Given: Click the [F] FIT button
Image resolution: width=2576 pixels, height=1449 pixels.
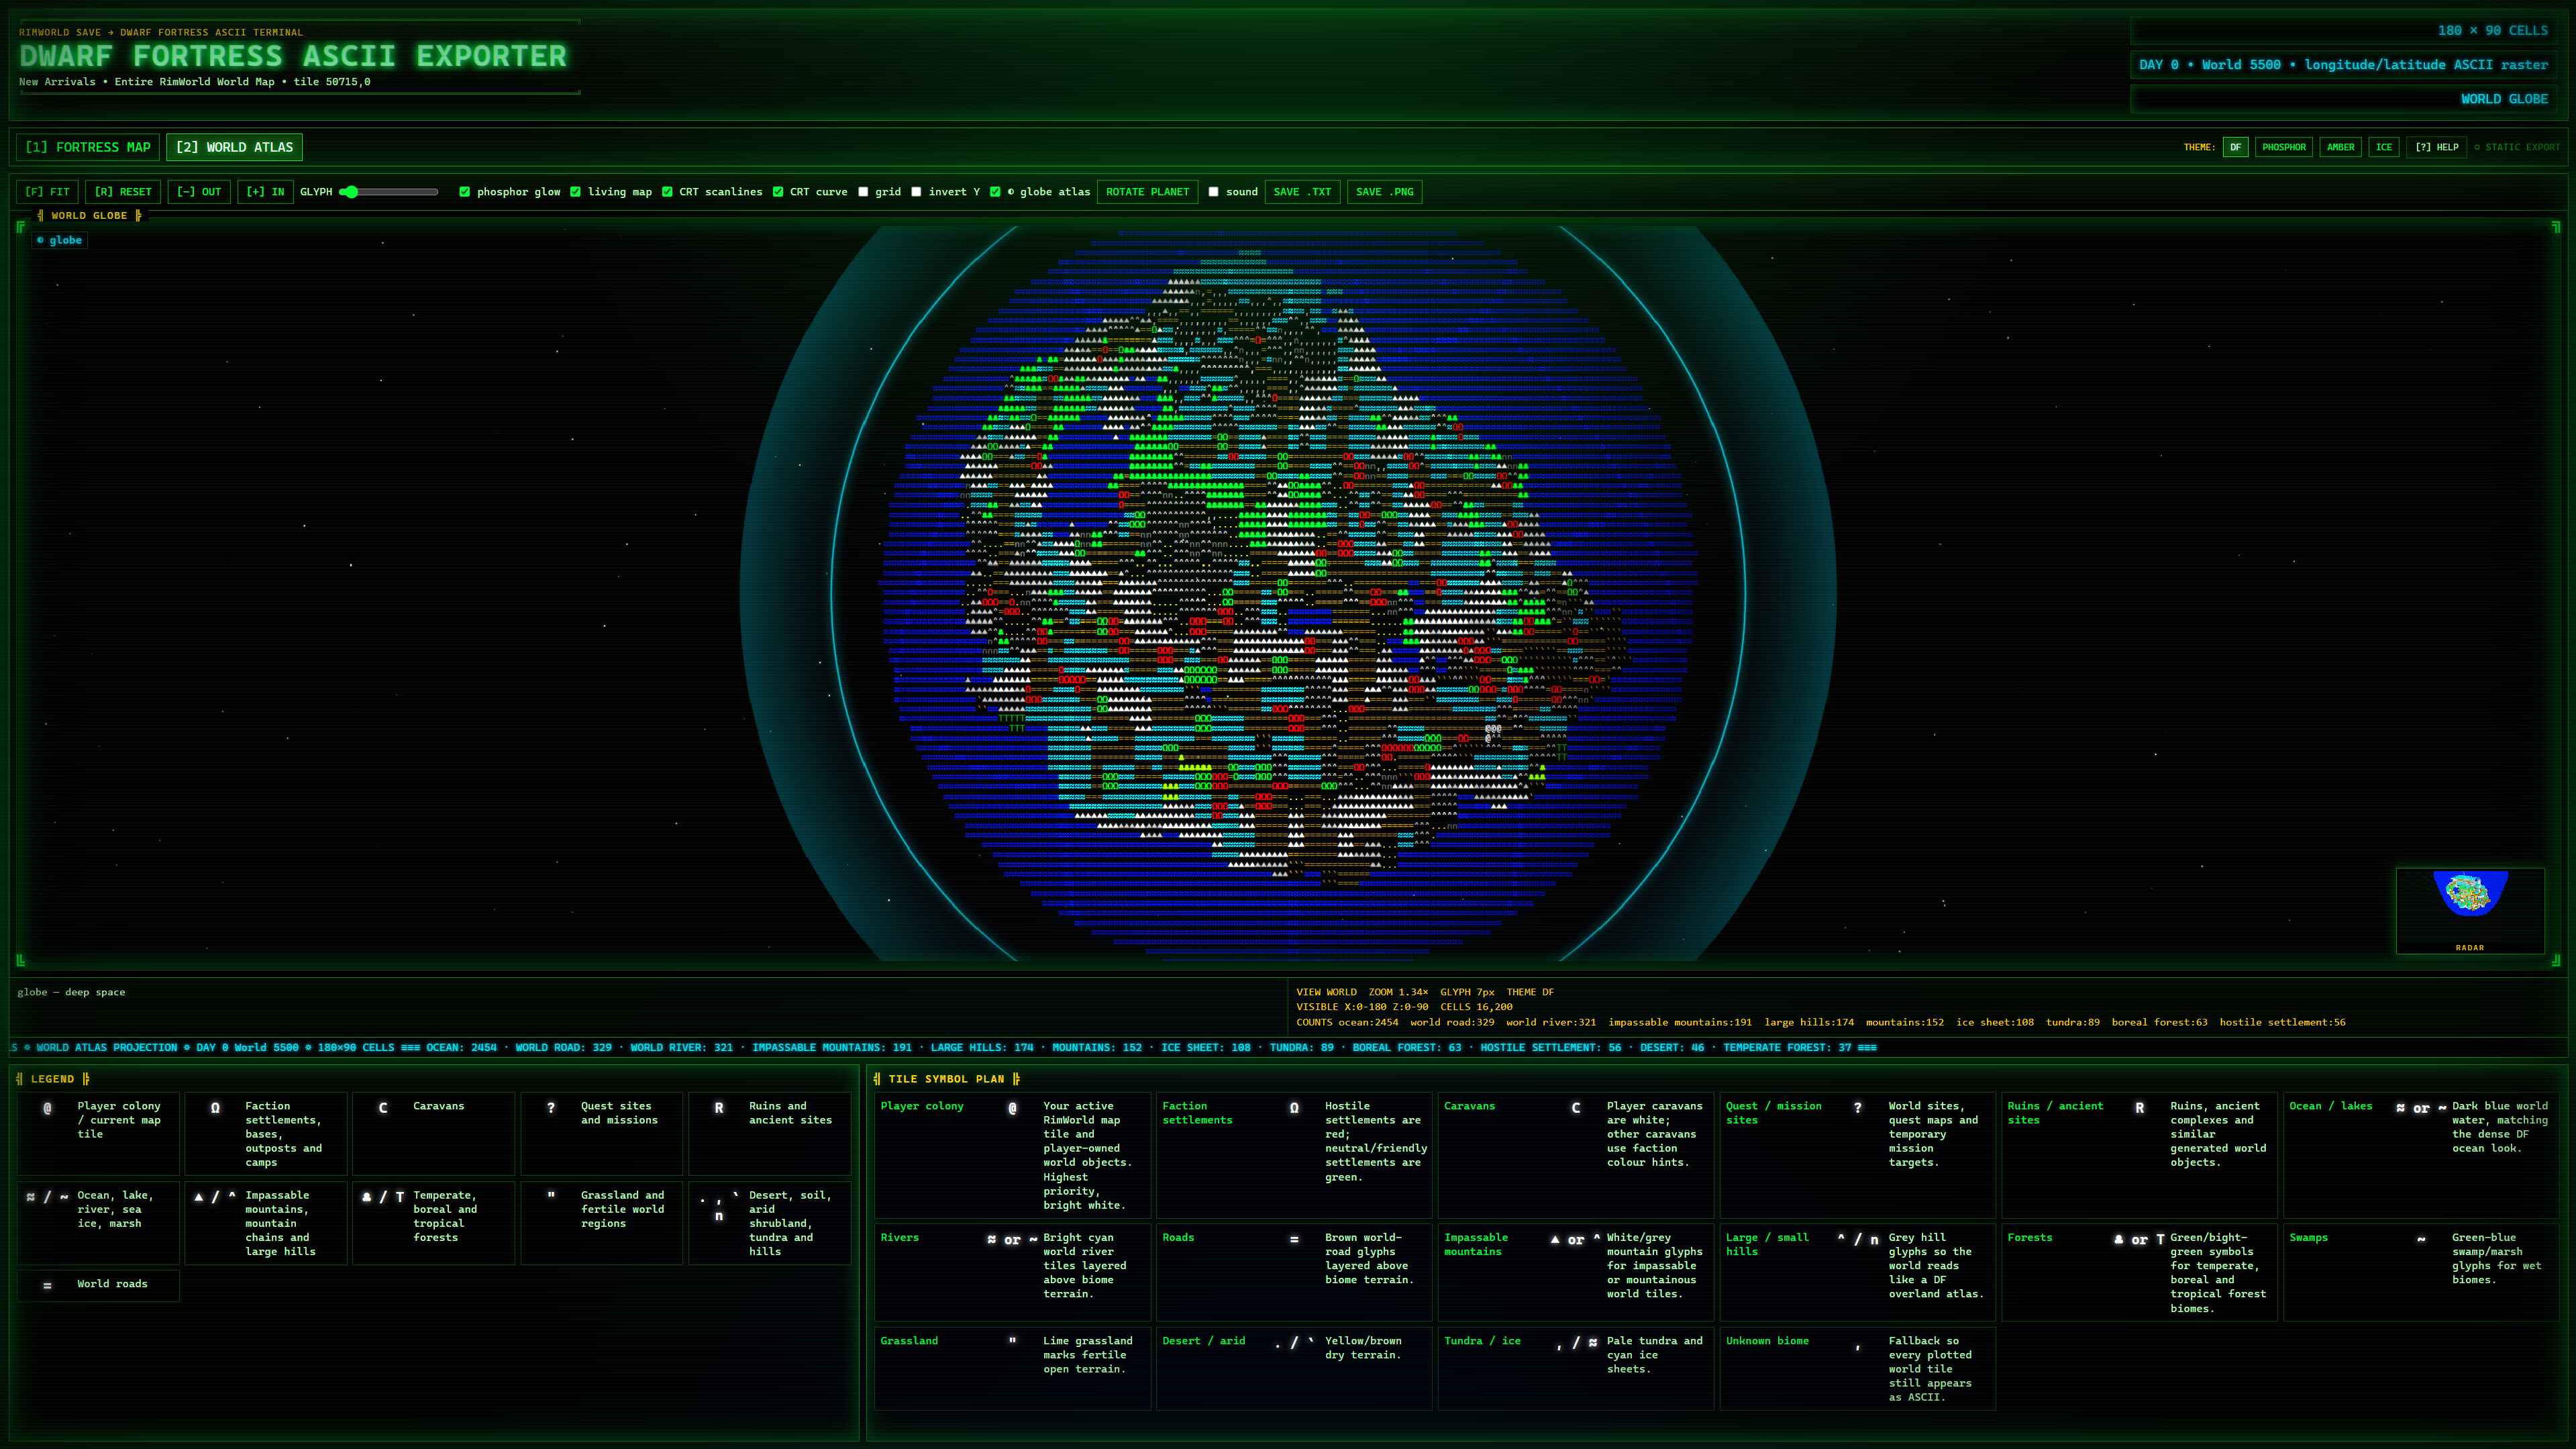Looking at the screenshot, I should tap(47, 192).
